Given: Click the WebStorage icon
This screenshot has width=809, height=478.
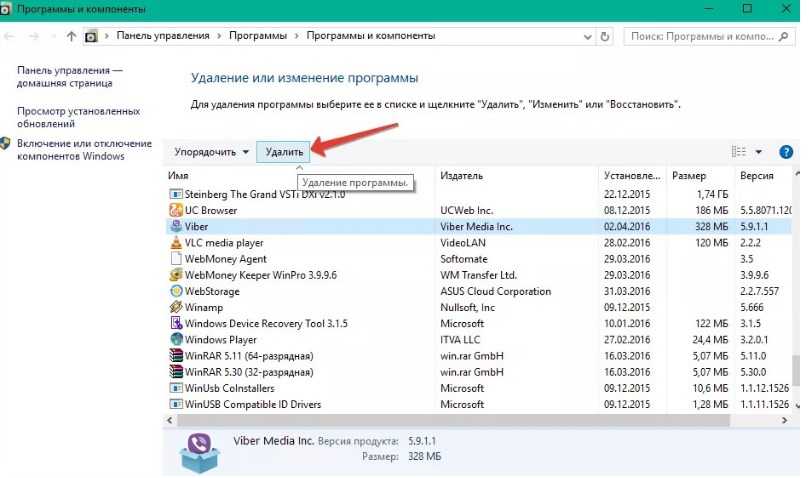Looking at the screenshot, I should click(176, 291).
